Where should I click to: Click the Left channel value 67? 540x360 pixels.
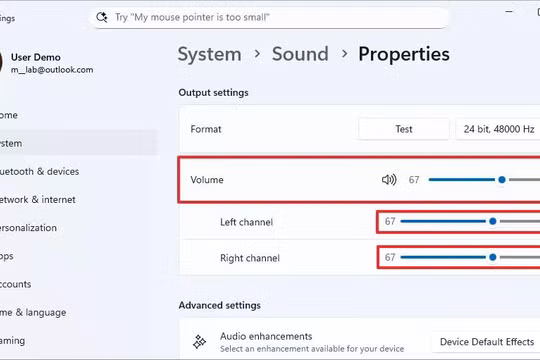390,221
